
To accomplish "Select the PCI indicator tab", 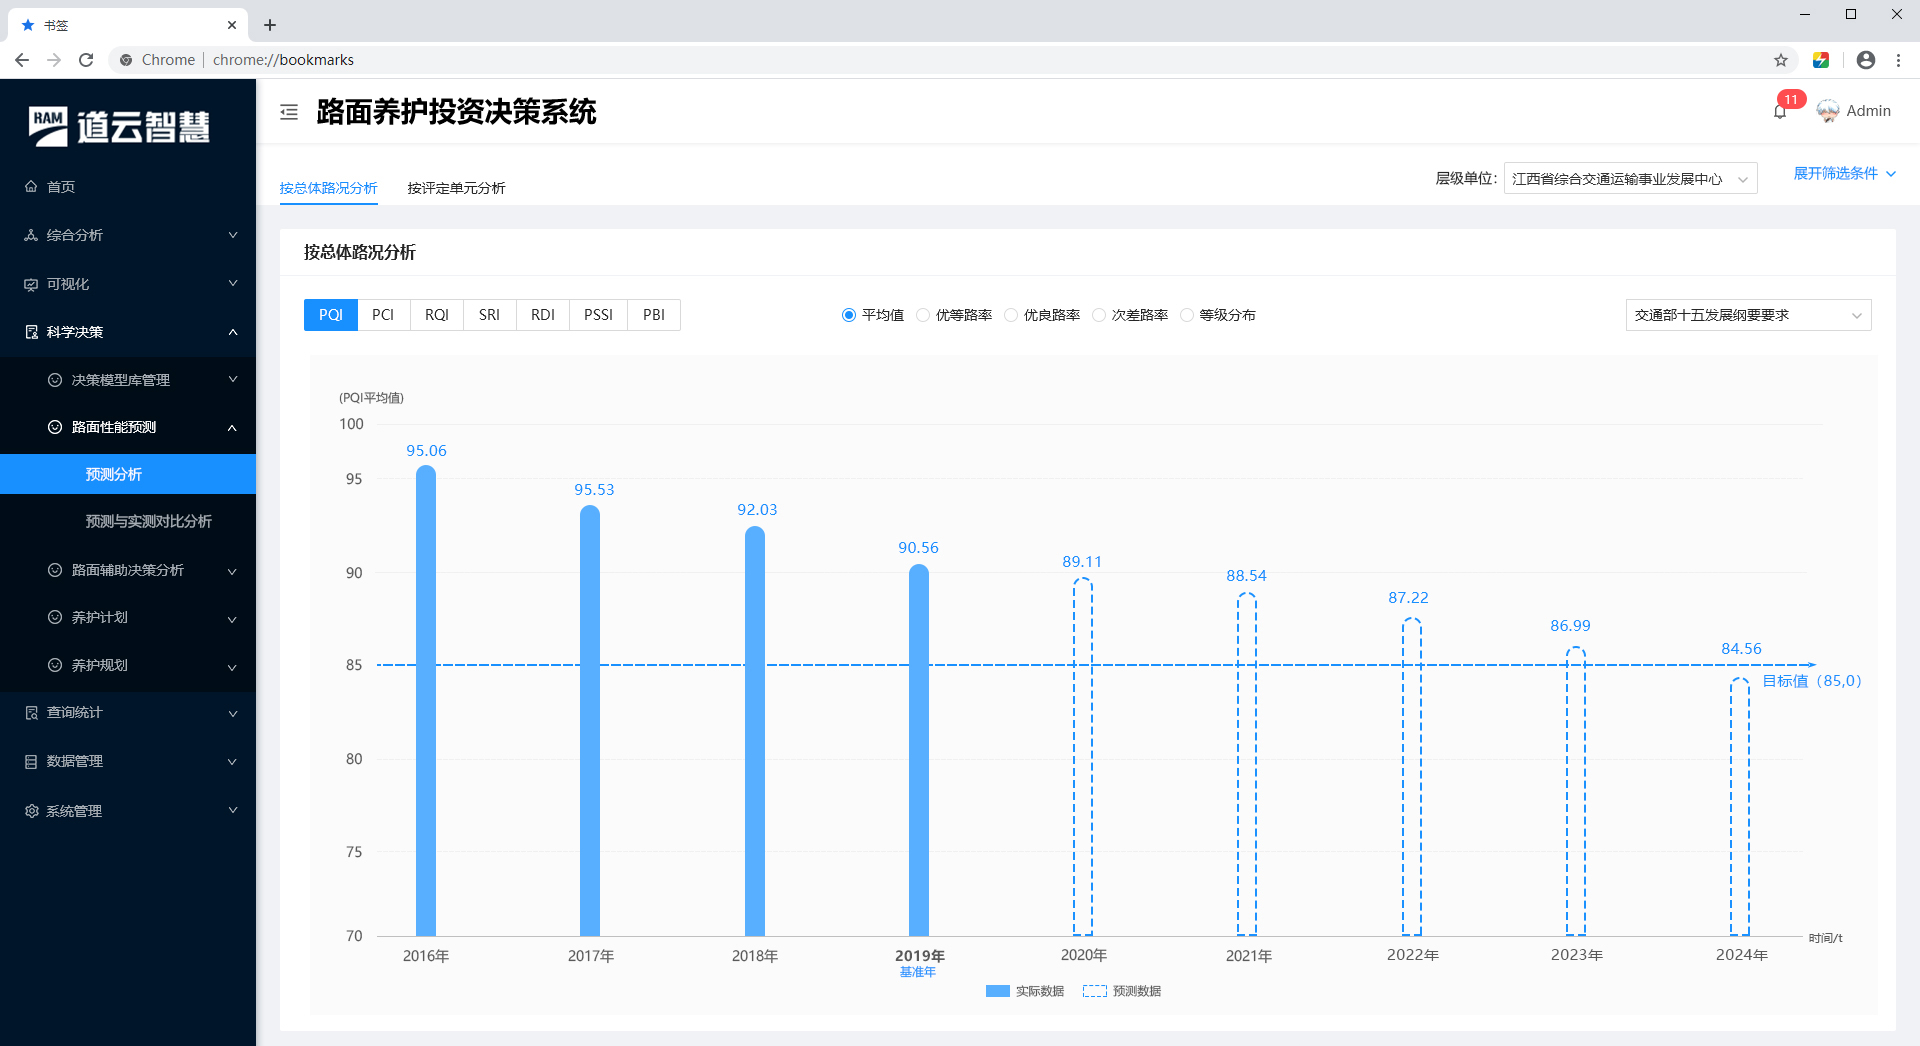I will point(383,315).
